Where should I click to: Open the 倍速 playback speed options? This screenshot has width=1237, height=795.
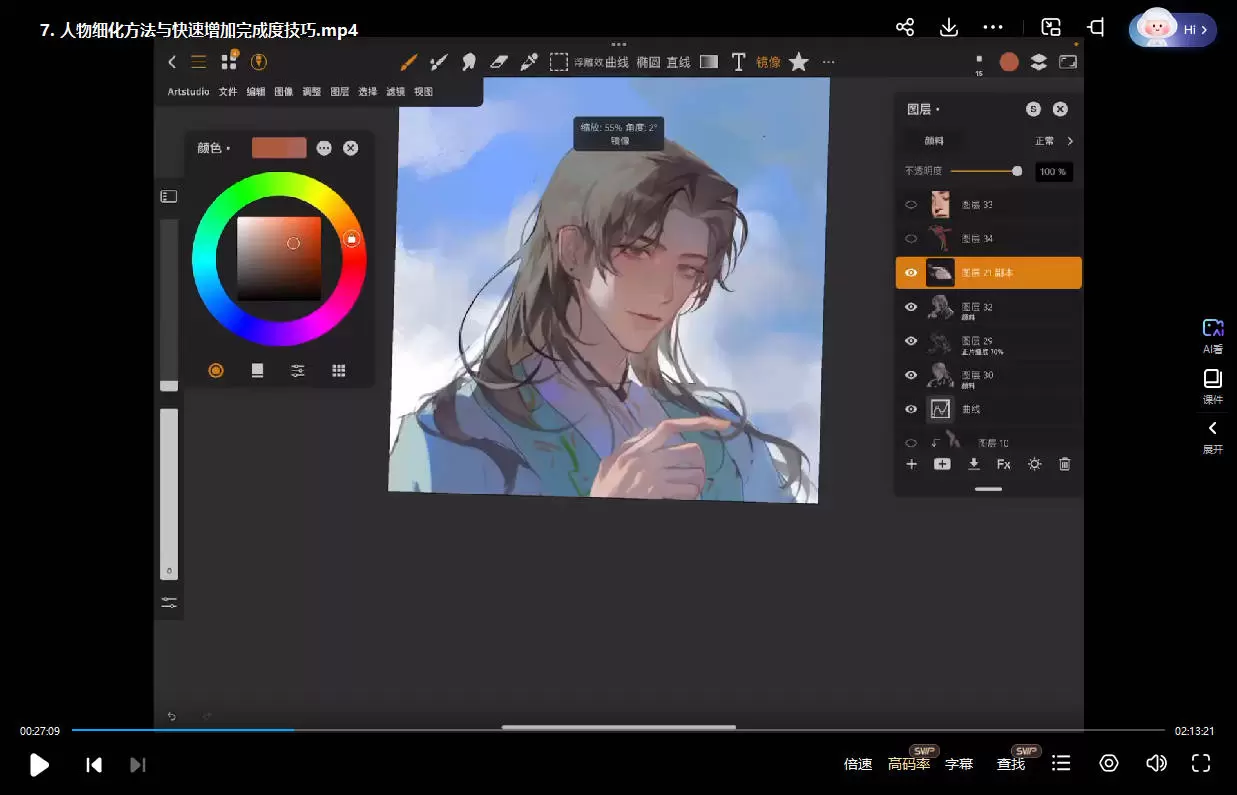858,764
